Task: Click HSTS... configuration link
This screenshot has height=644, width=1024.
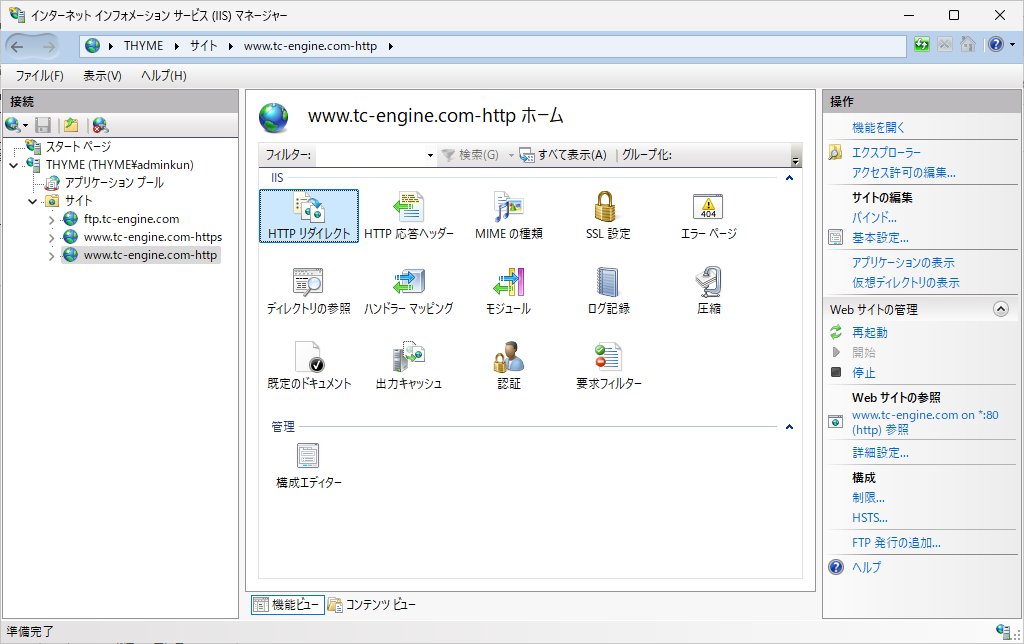Action: pyautogui.click(x=869, y=518)
